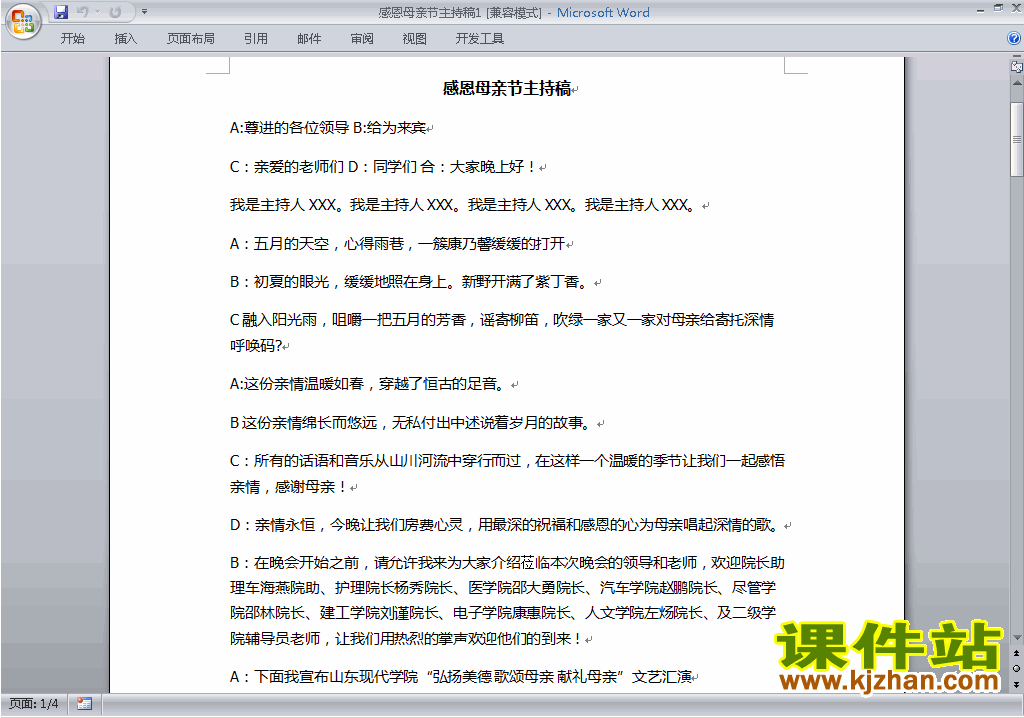
Task: Click the line A:这份亲情温暖如春
Action: point(370,383)
